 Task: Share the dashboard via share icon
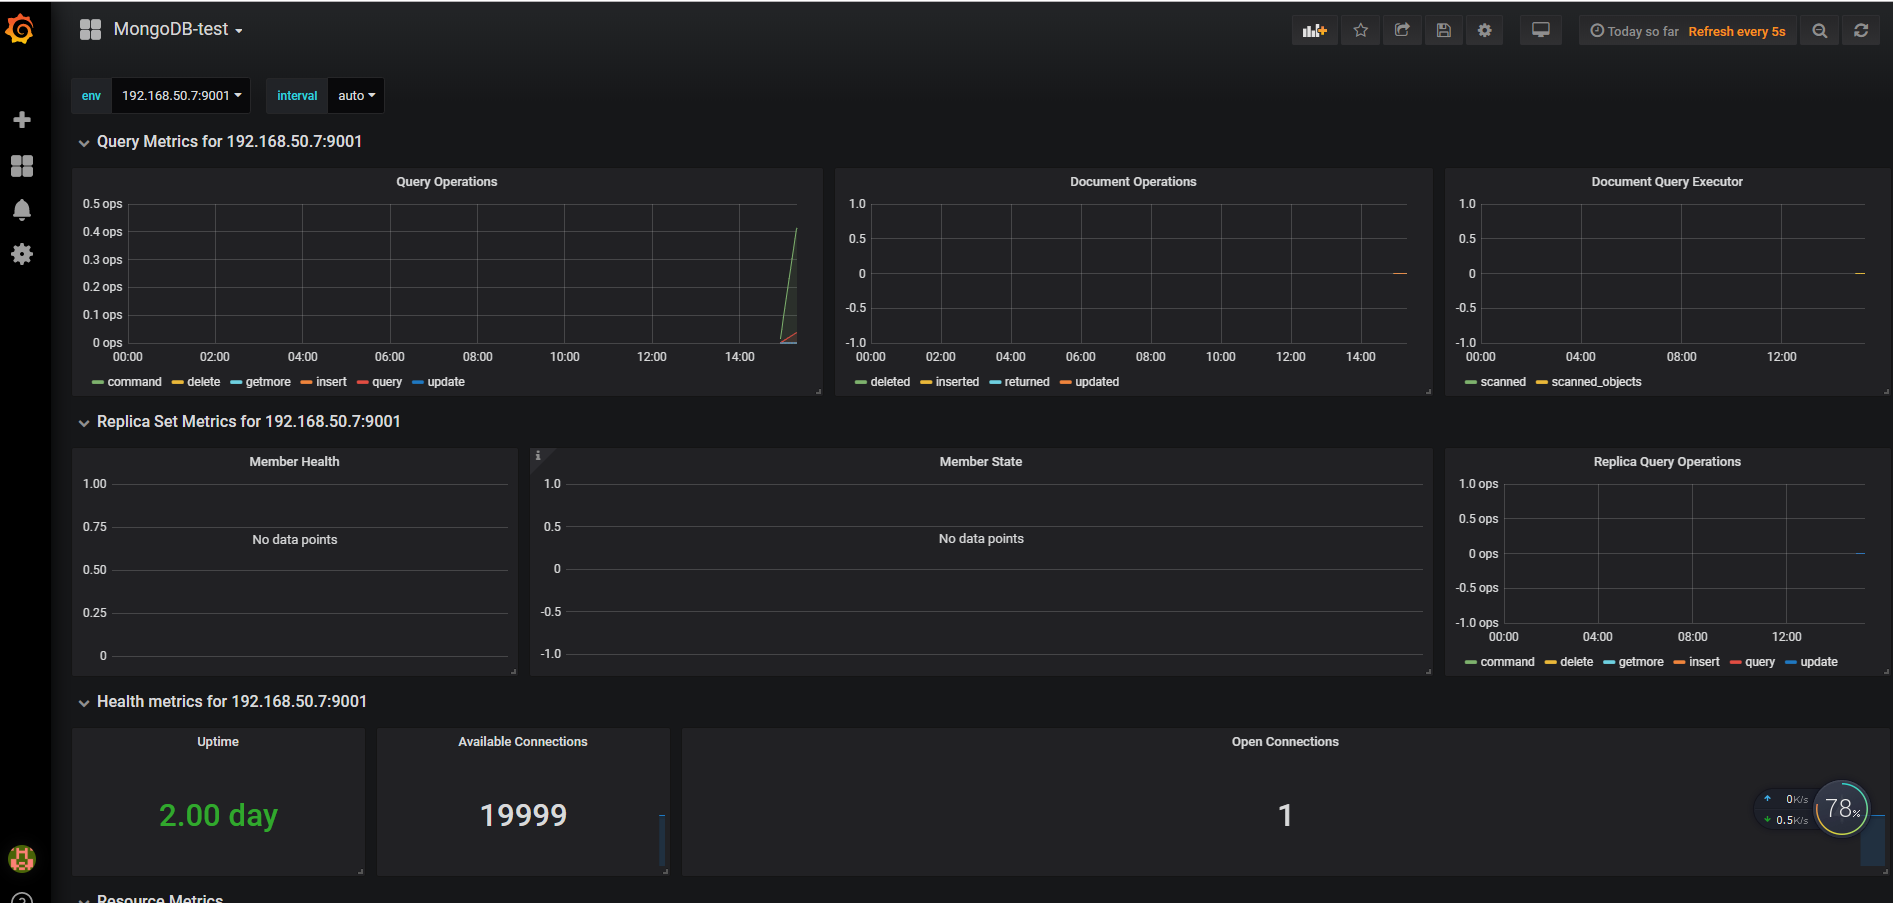1402,31
